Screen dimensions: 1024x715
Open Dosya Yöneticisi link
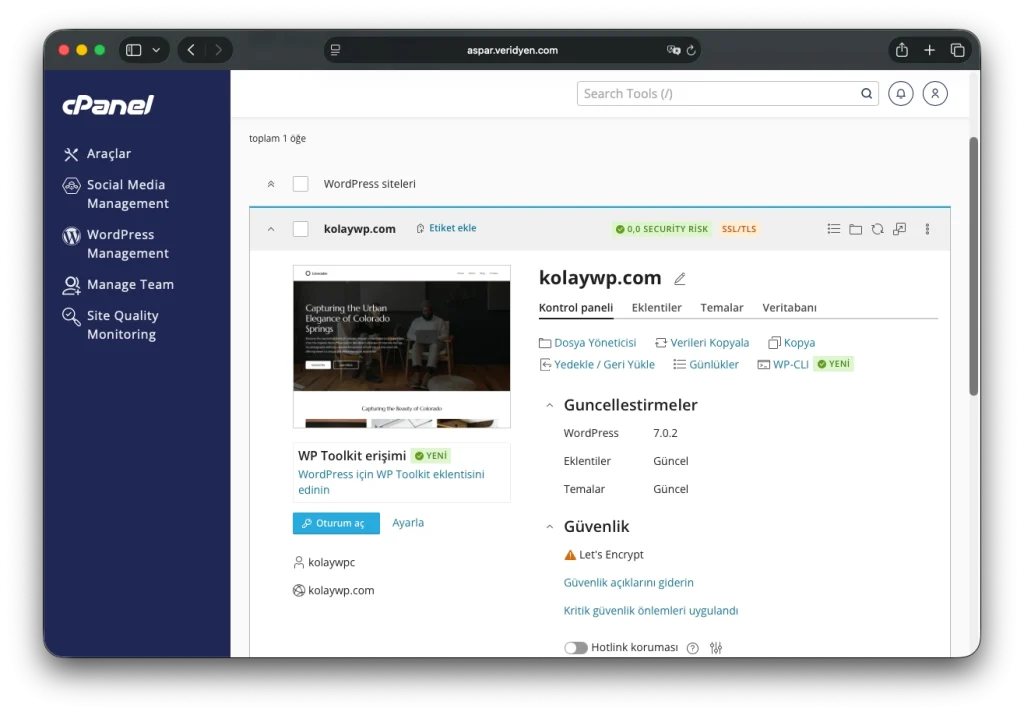[588, 343]
